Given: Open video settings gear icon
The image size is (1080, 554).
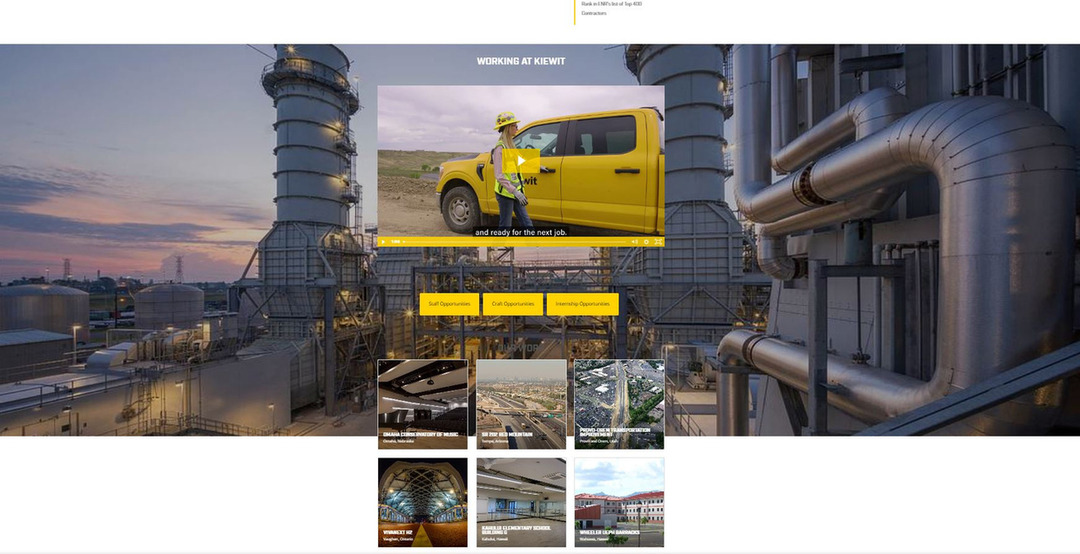Looking at the screenshot, I should pyautogui.click(x=646, y=242).
